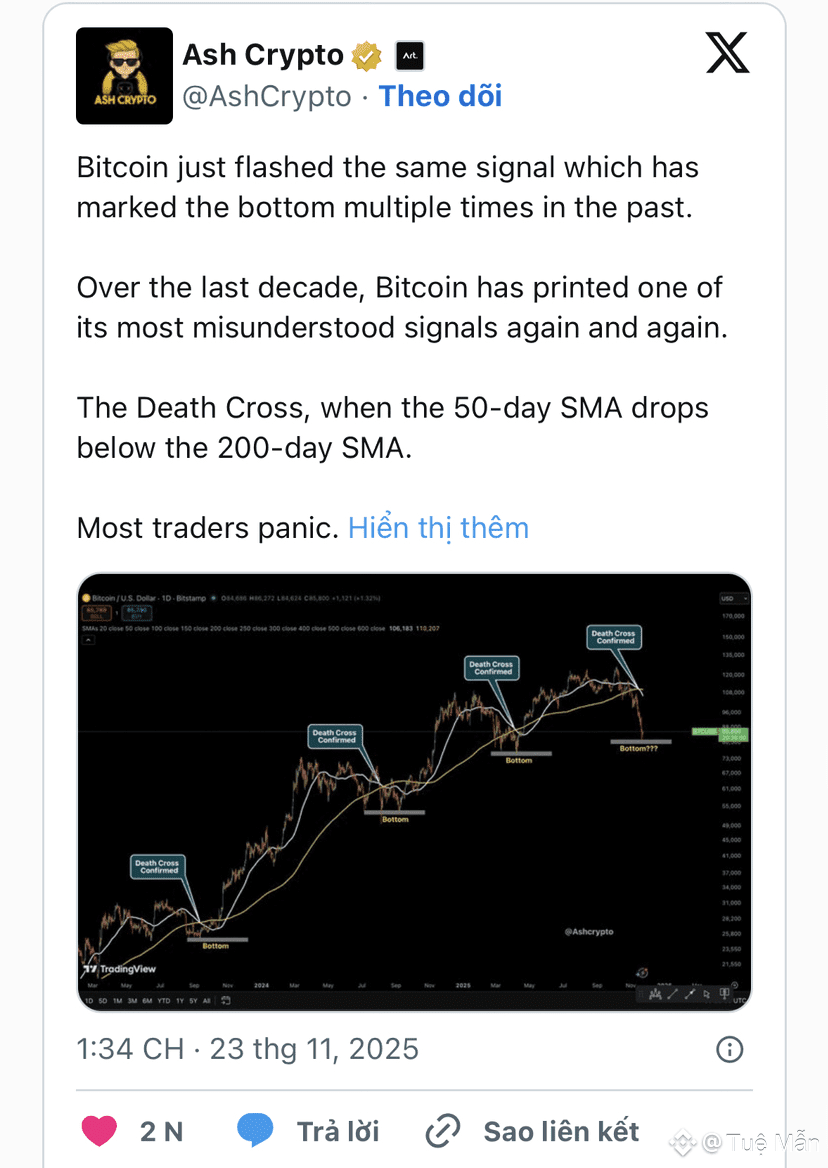Click the black affiliate badge beside name

(x=409, y=56)
